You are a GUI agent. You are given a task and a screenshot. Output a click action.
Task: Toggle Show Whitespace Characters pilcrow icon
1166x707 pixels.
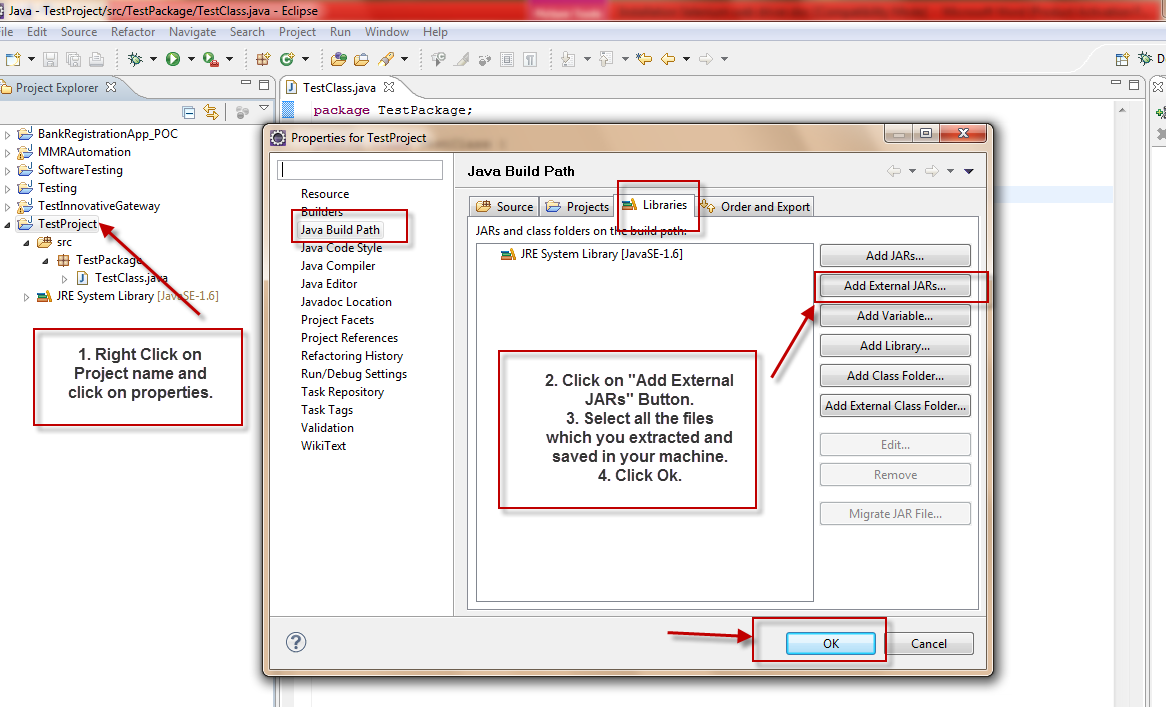pos(530,59)
